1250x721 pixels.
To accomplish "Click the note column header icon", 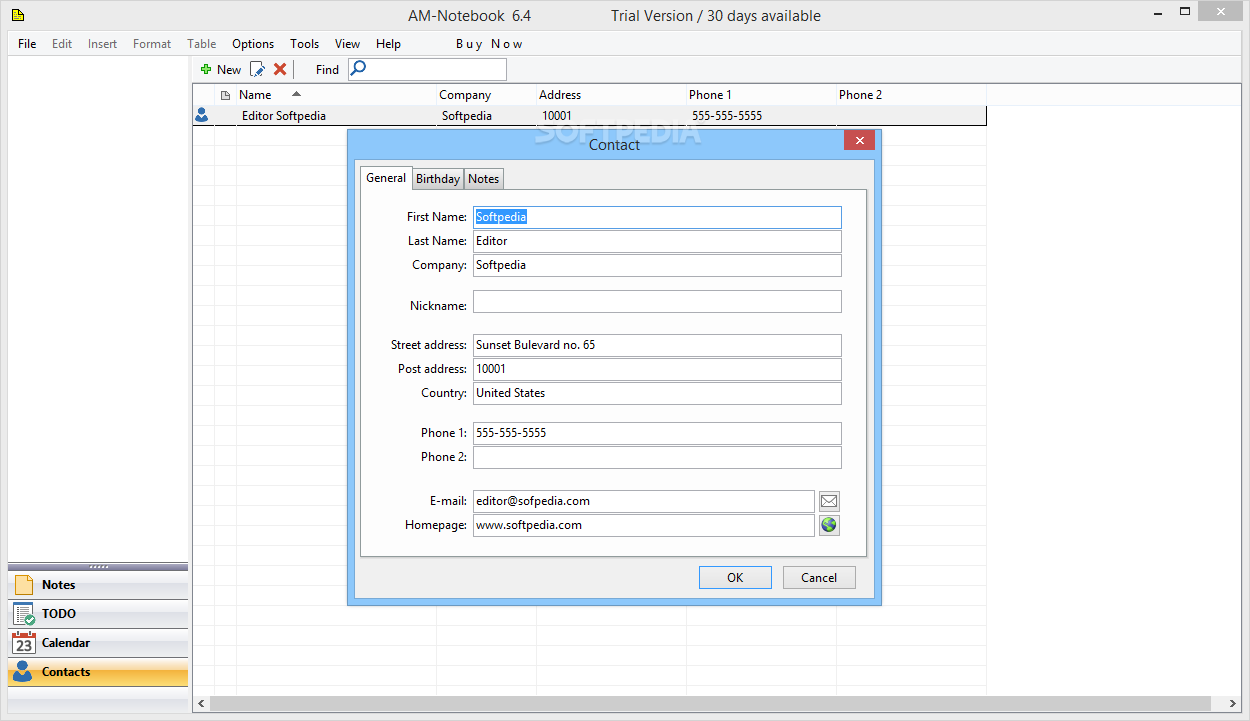I will [225, 95].
